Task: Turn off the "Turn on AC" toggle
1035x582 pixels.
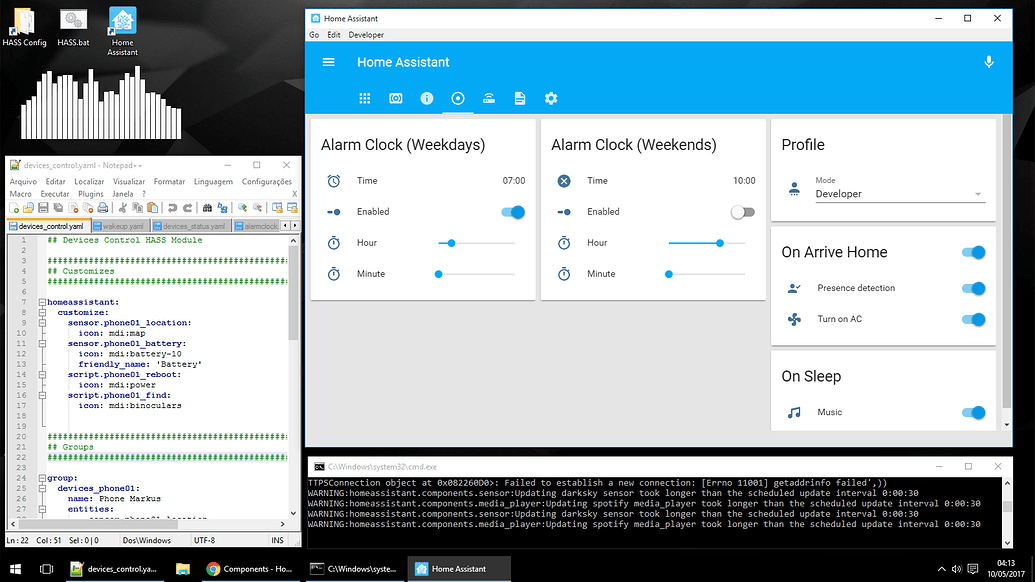Action: tap(973, 320)
